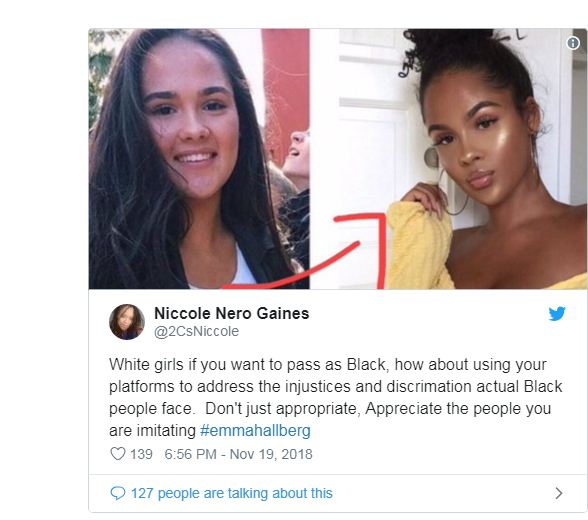Viewport: 588px width, 520px height.
Task: Click the info icon on the tweet image
Action: click(x=573, y=43)
